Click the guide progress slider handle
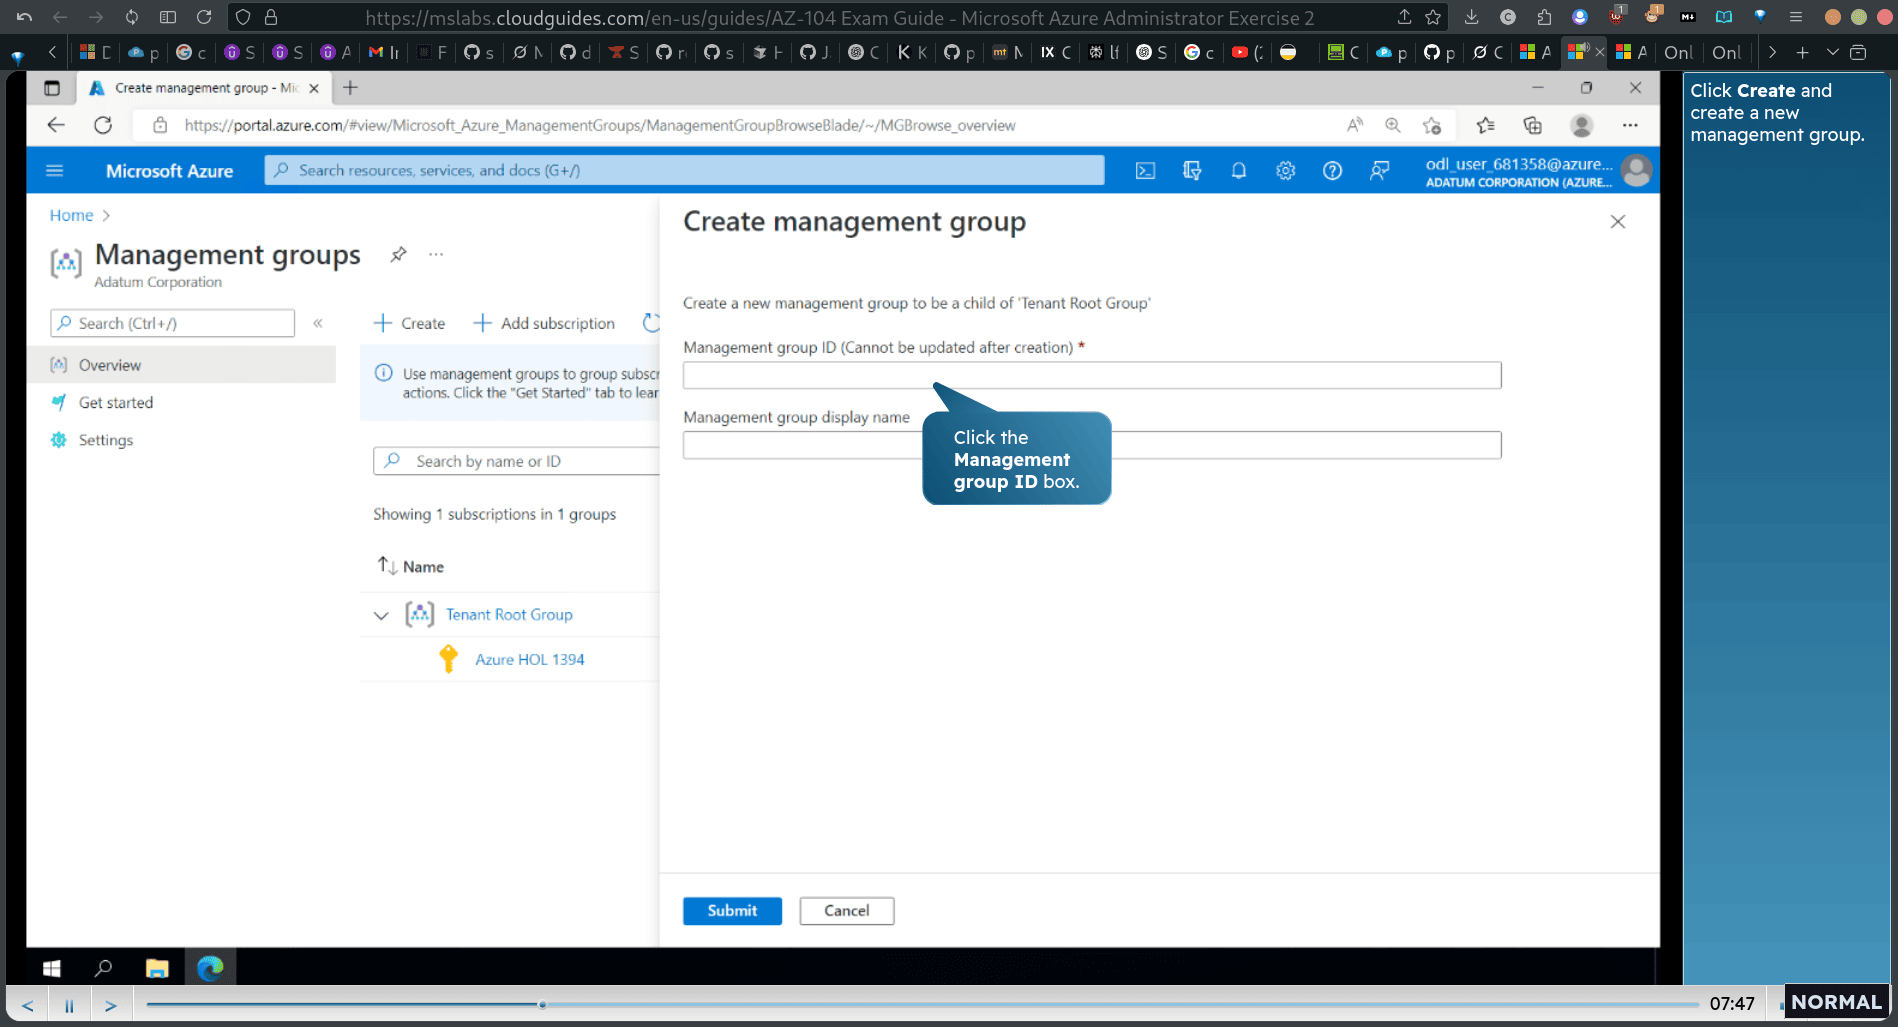 click(542, 1004)
